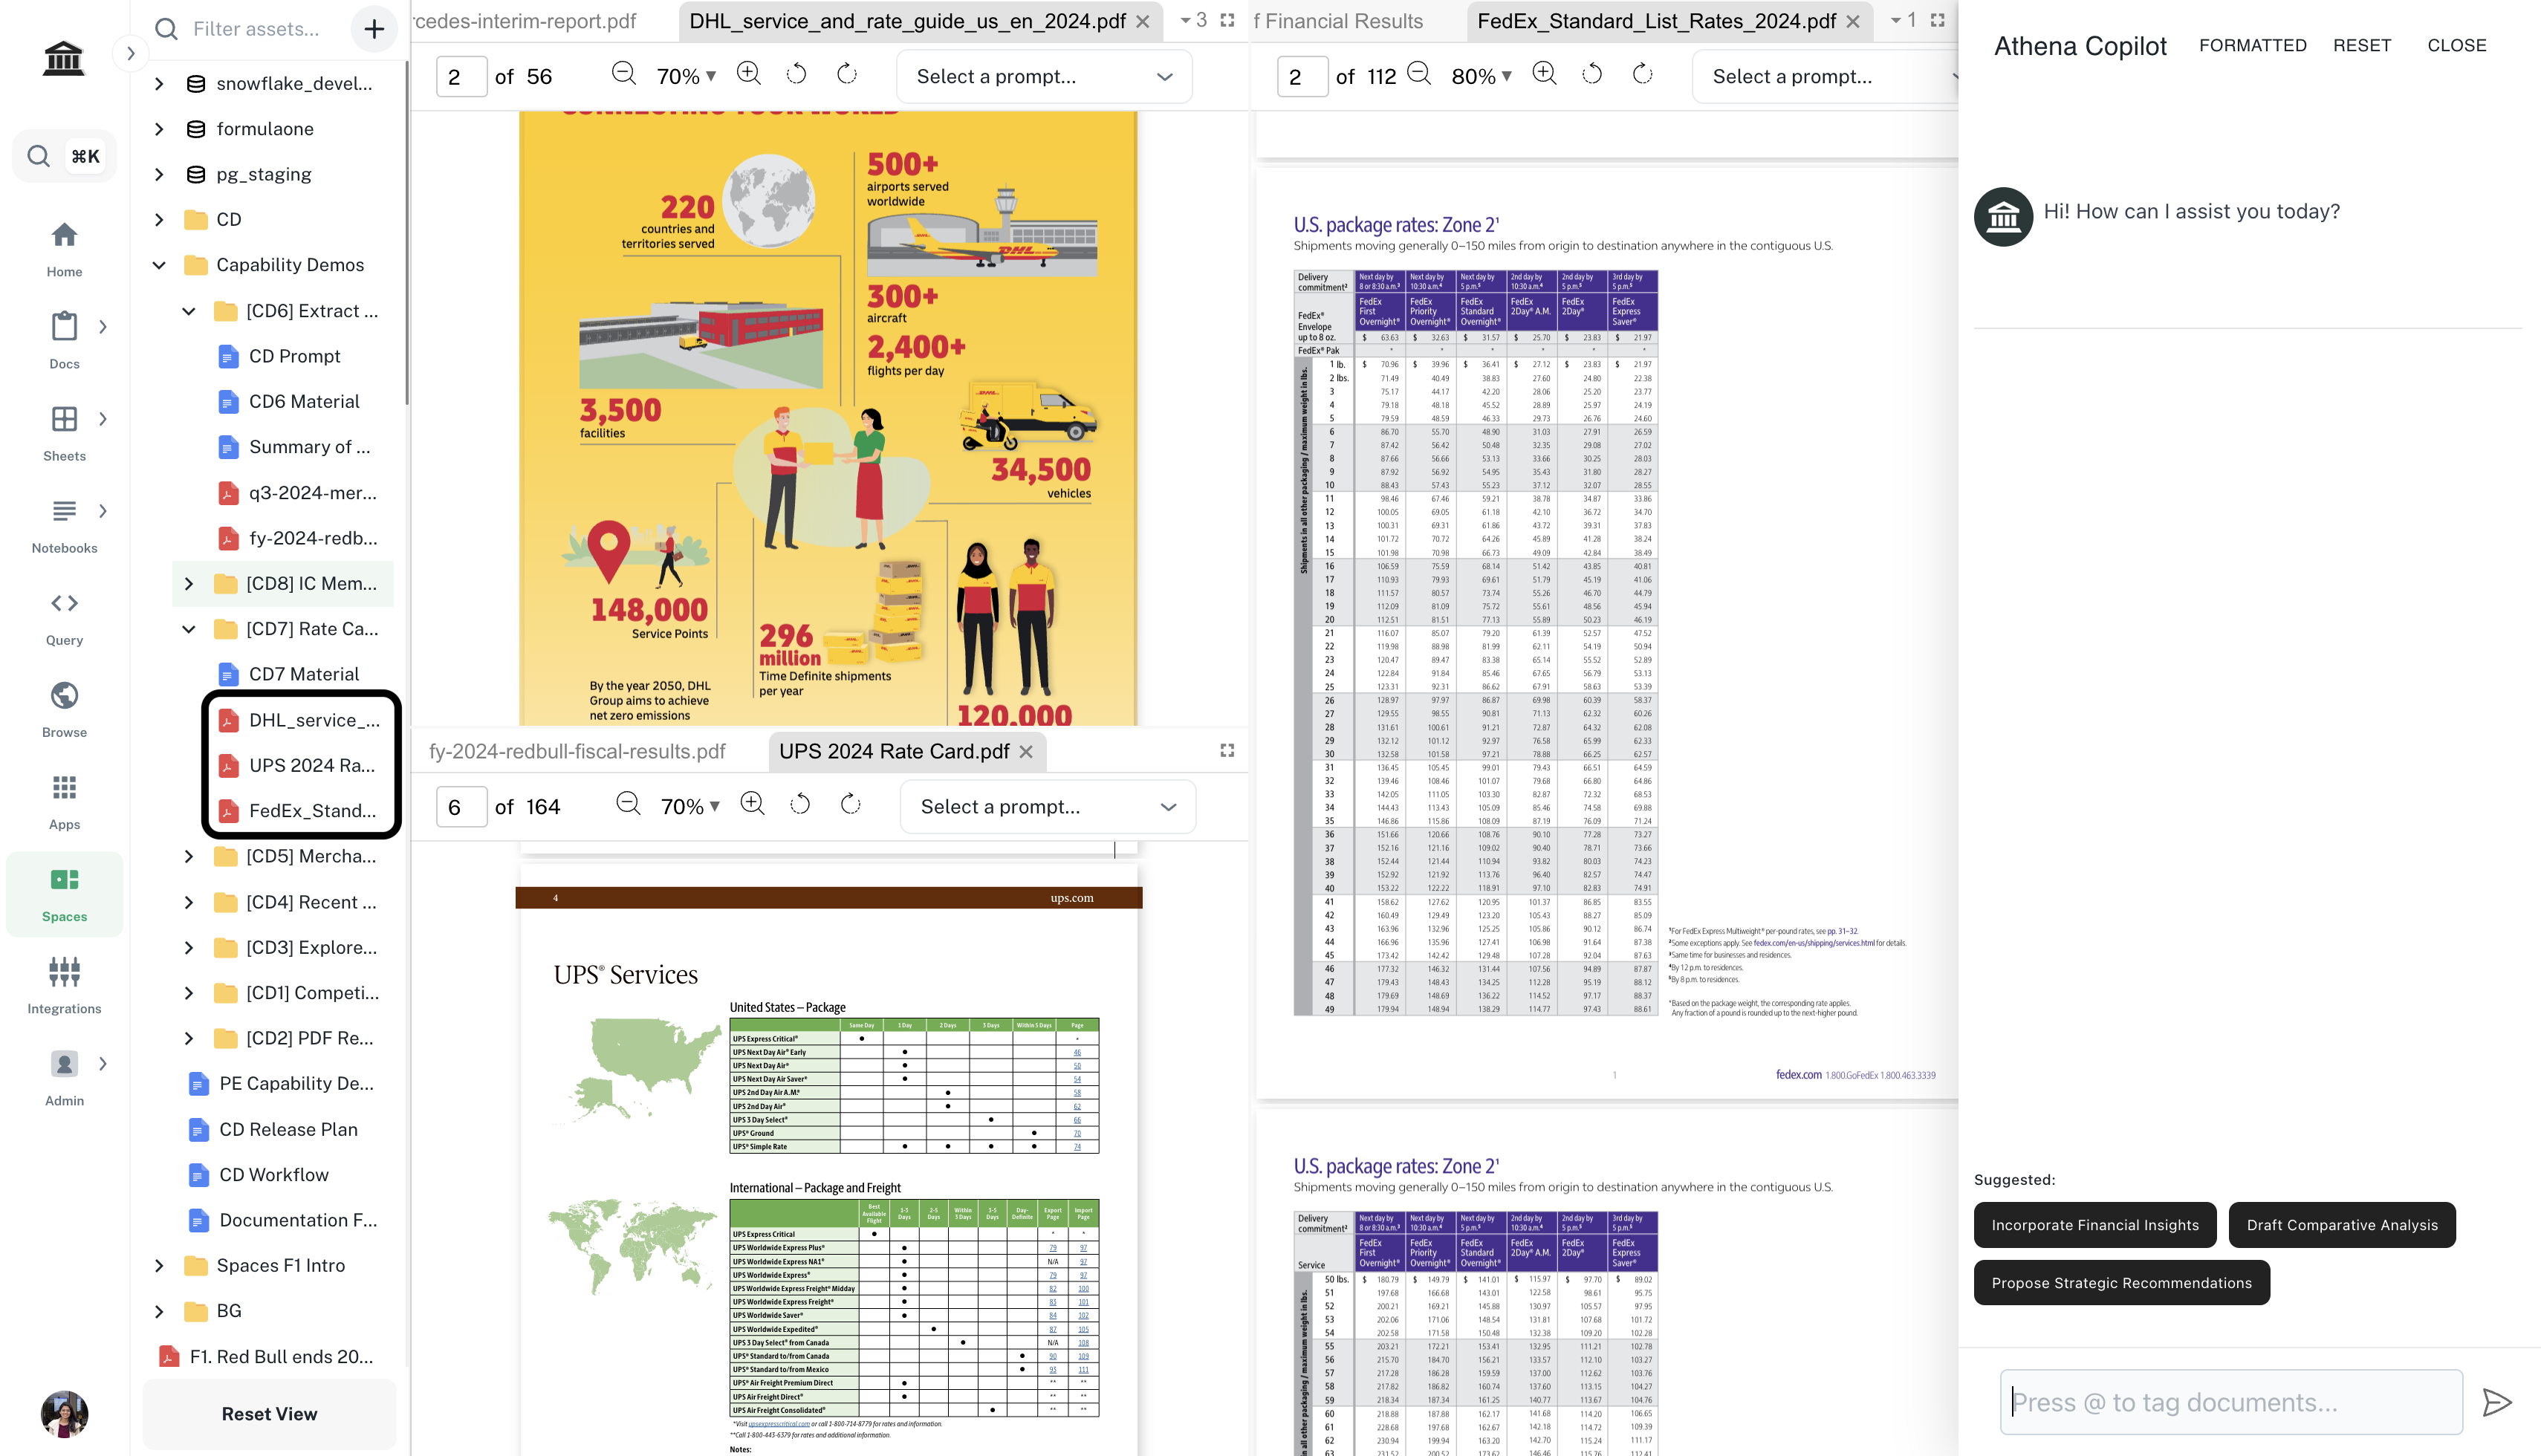Open the user profile avatar
The image size is (2541, 1456).
pos(64,1413)
